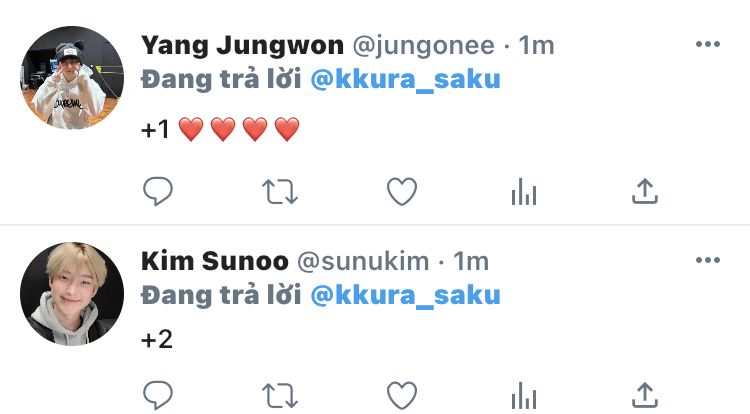The height and width of the screenshot is (414, 750).
Task: Like Kim Sunoo's +2 tweet
Action: click(x=402, y=396)
